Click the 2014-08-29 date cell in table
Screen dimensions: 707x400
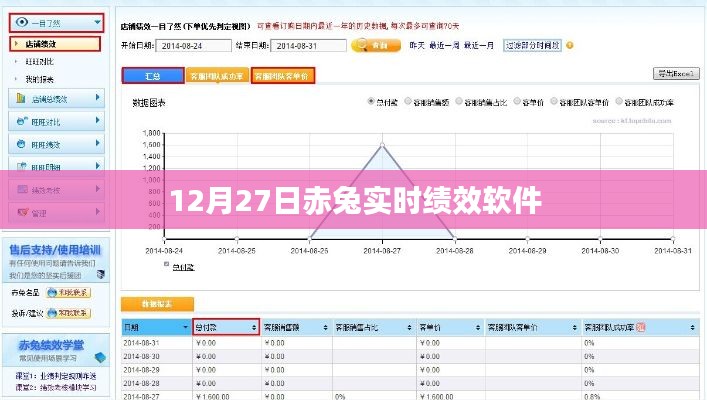point(142,370)
